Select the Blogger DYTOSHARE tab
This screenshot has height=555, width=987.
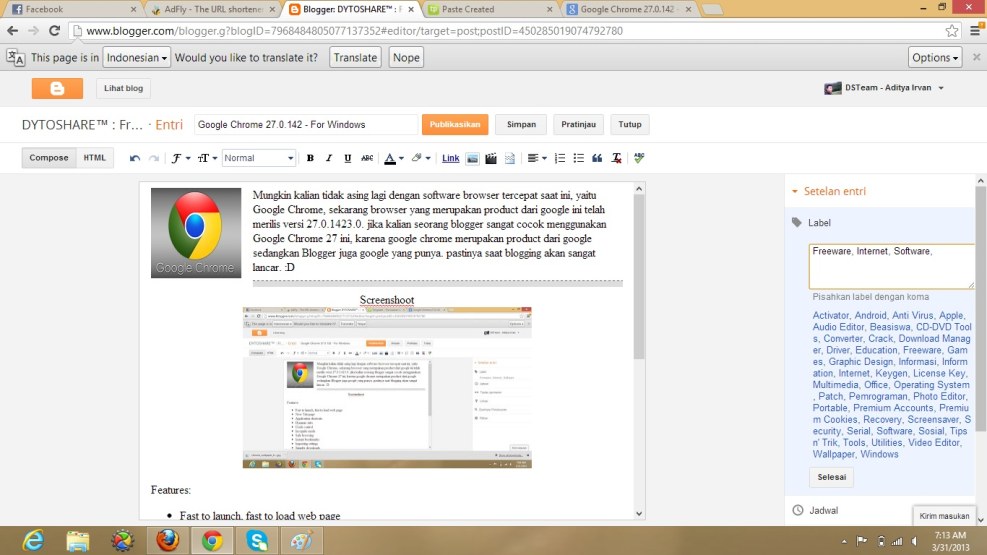(351, 9)
